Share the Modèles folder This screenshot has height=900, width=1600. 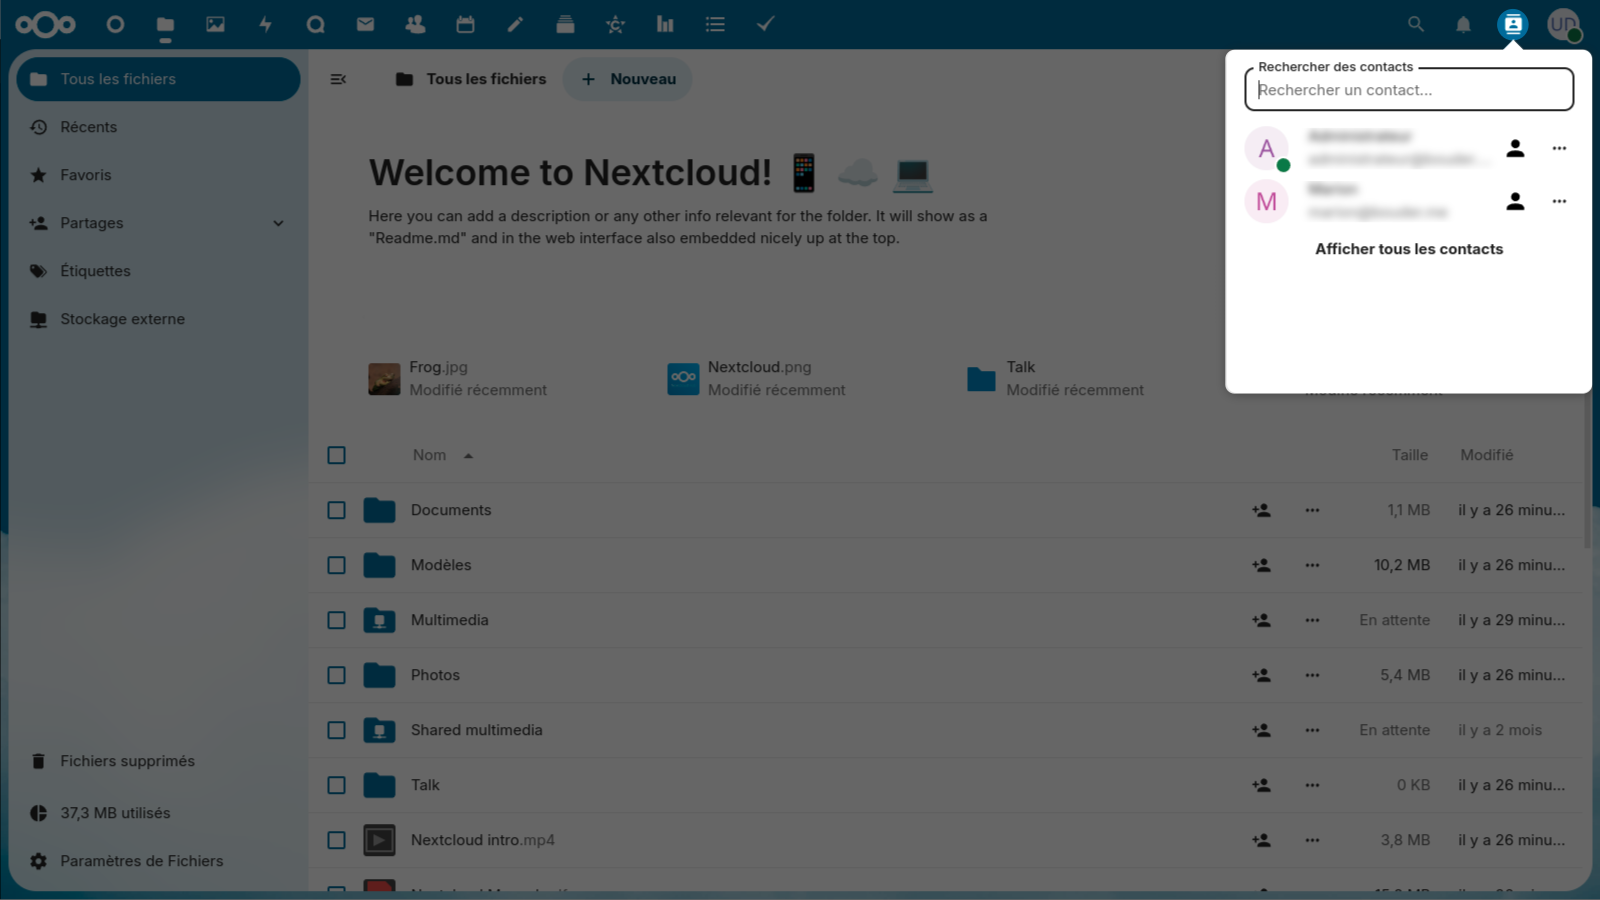[x=1261, y=565]
